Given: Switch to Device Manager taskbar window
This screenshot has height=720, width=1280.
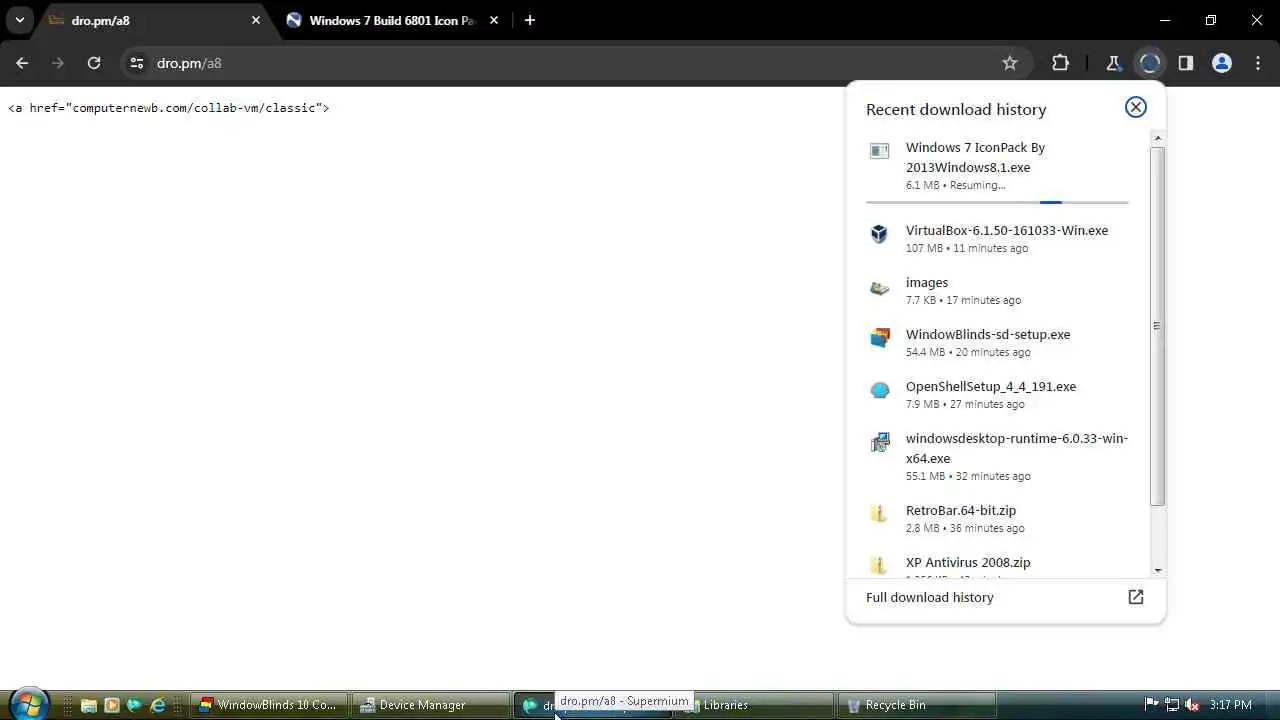Looking at the screenshot, I should 432,705.
